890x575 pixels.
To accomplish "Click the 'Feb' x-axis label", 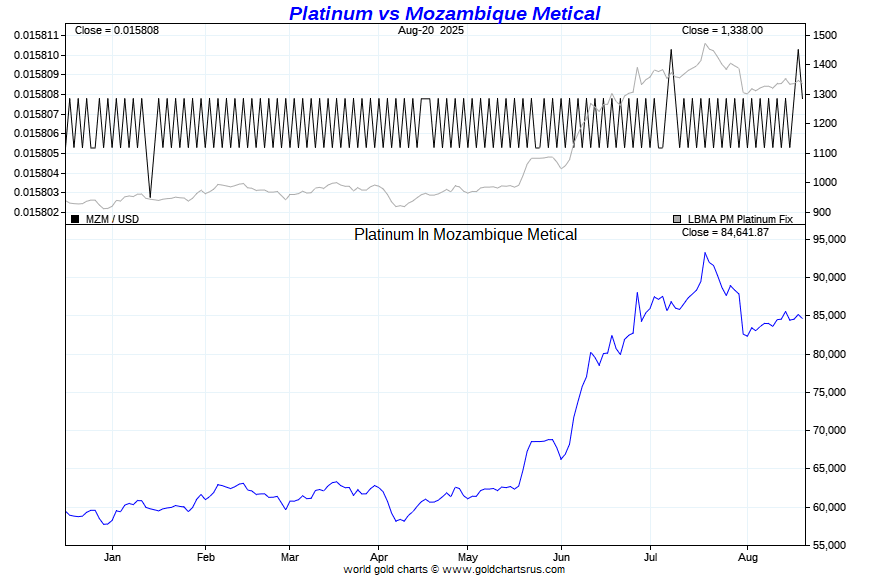I will tap(205, 557).
